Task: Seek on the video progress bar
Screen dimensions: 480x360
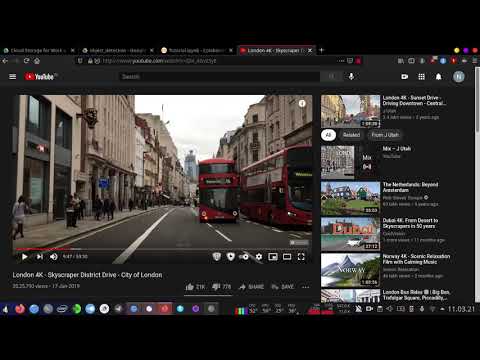Action: pos(163,249)
